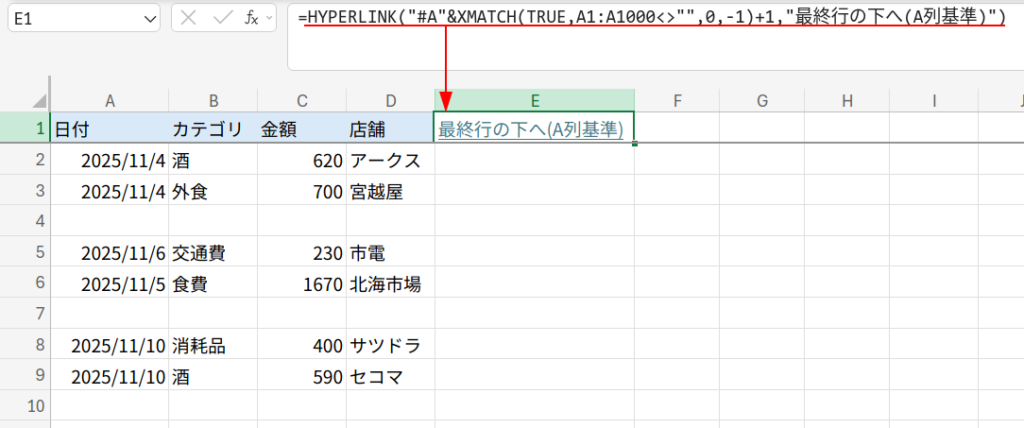
Task: Click the 最終行の下へ(A列基準) hyperlink
Action: tap(530, 129)
